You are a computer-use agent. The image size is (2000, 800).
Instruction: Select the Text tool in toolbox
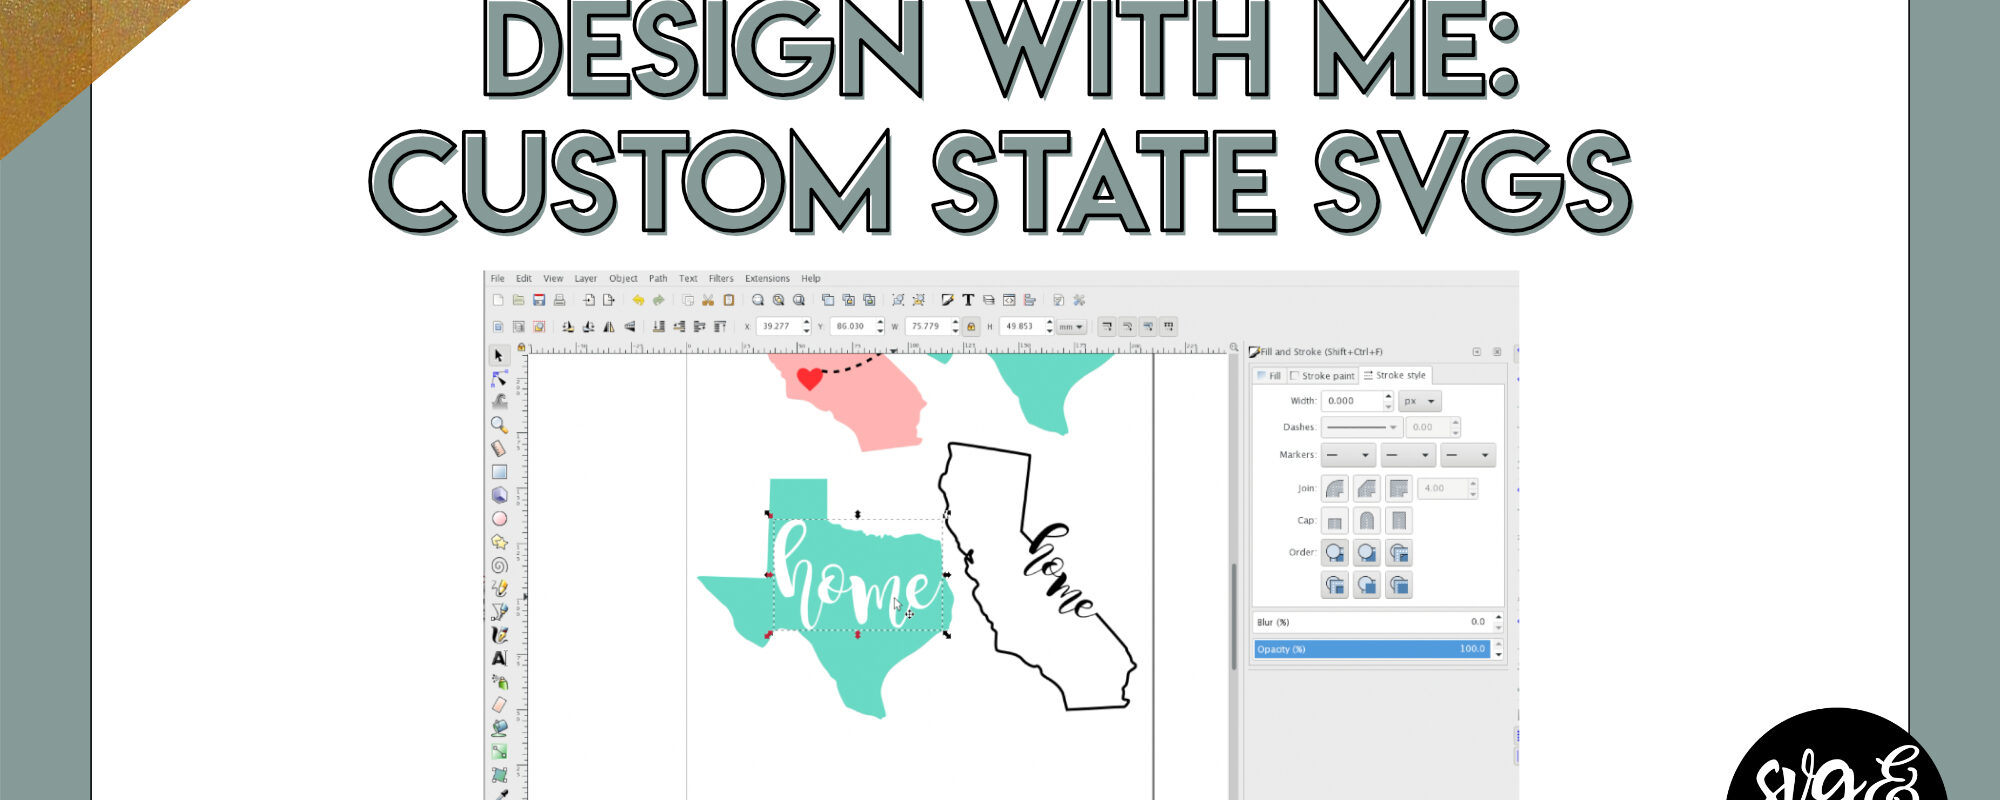coord(499,658)
